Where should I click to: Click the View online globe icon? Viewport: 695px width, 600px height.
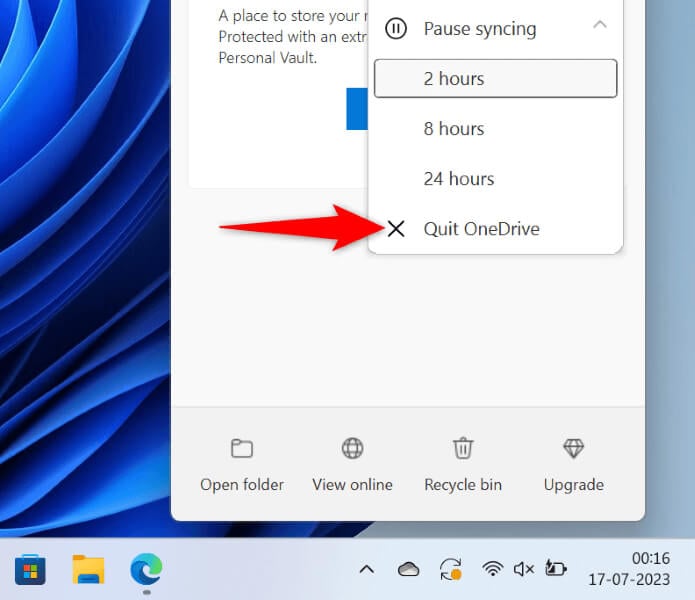352,448
